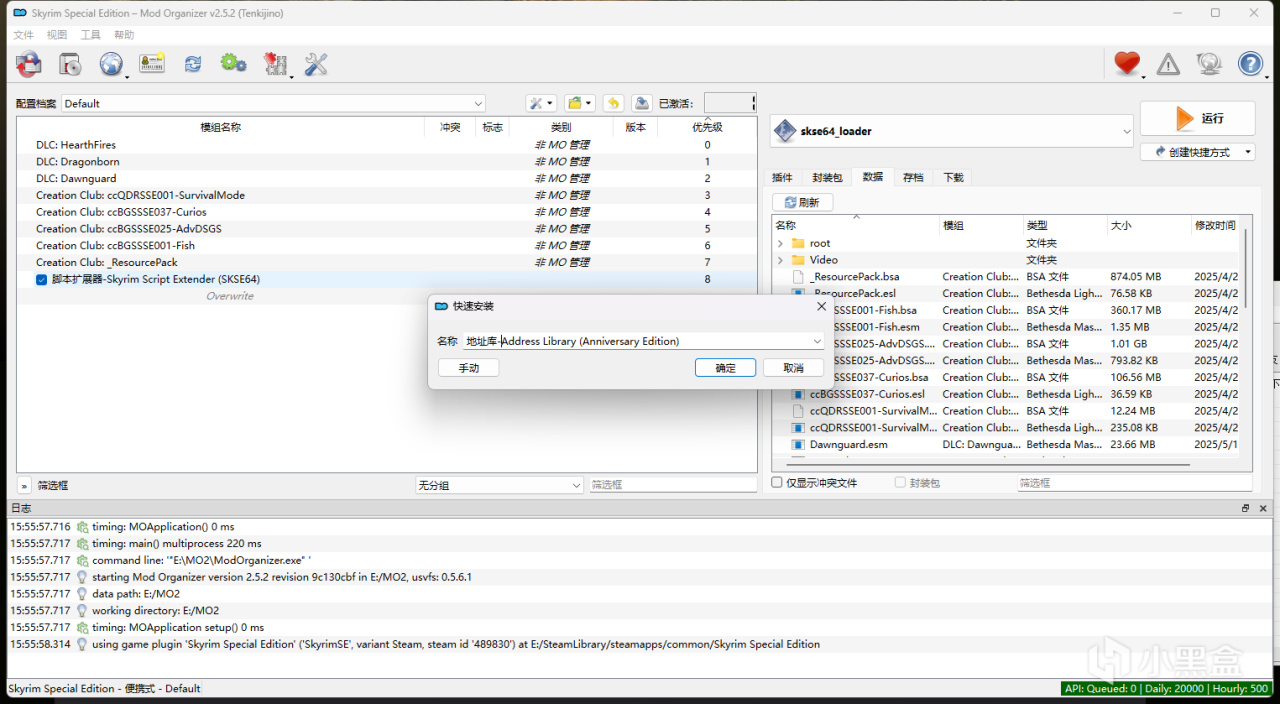1280x704 pixels.
Task: Open the 视图 menu
Action: 57,35
